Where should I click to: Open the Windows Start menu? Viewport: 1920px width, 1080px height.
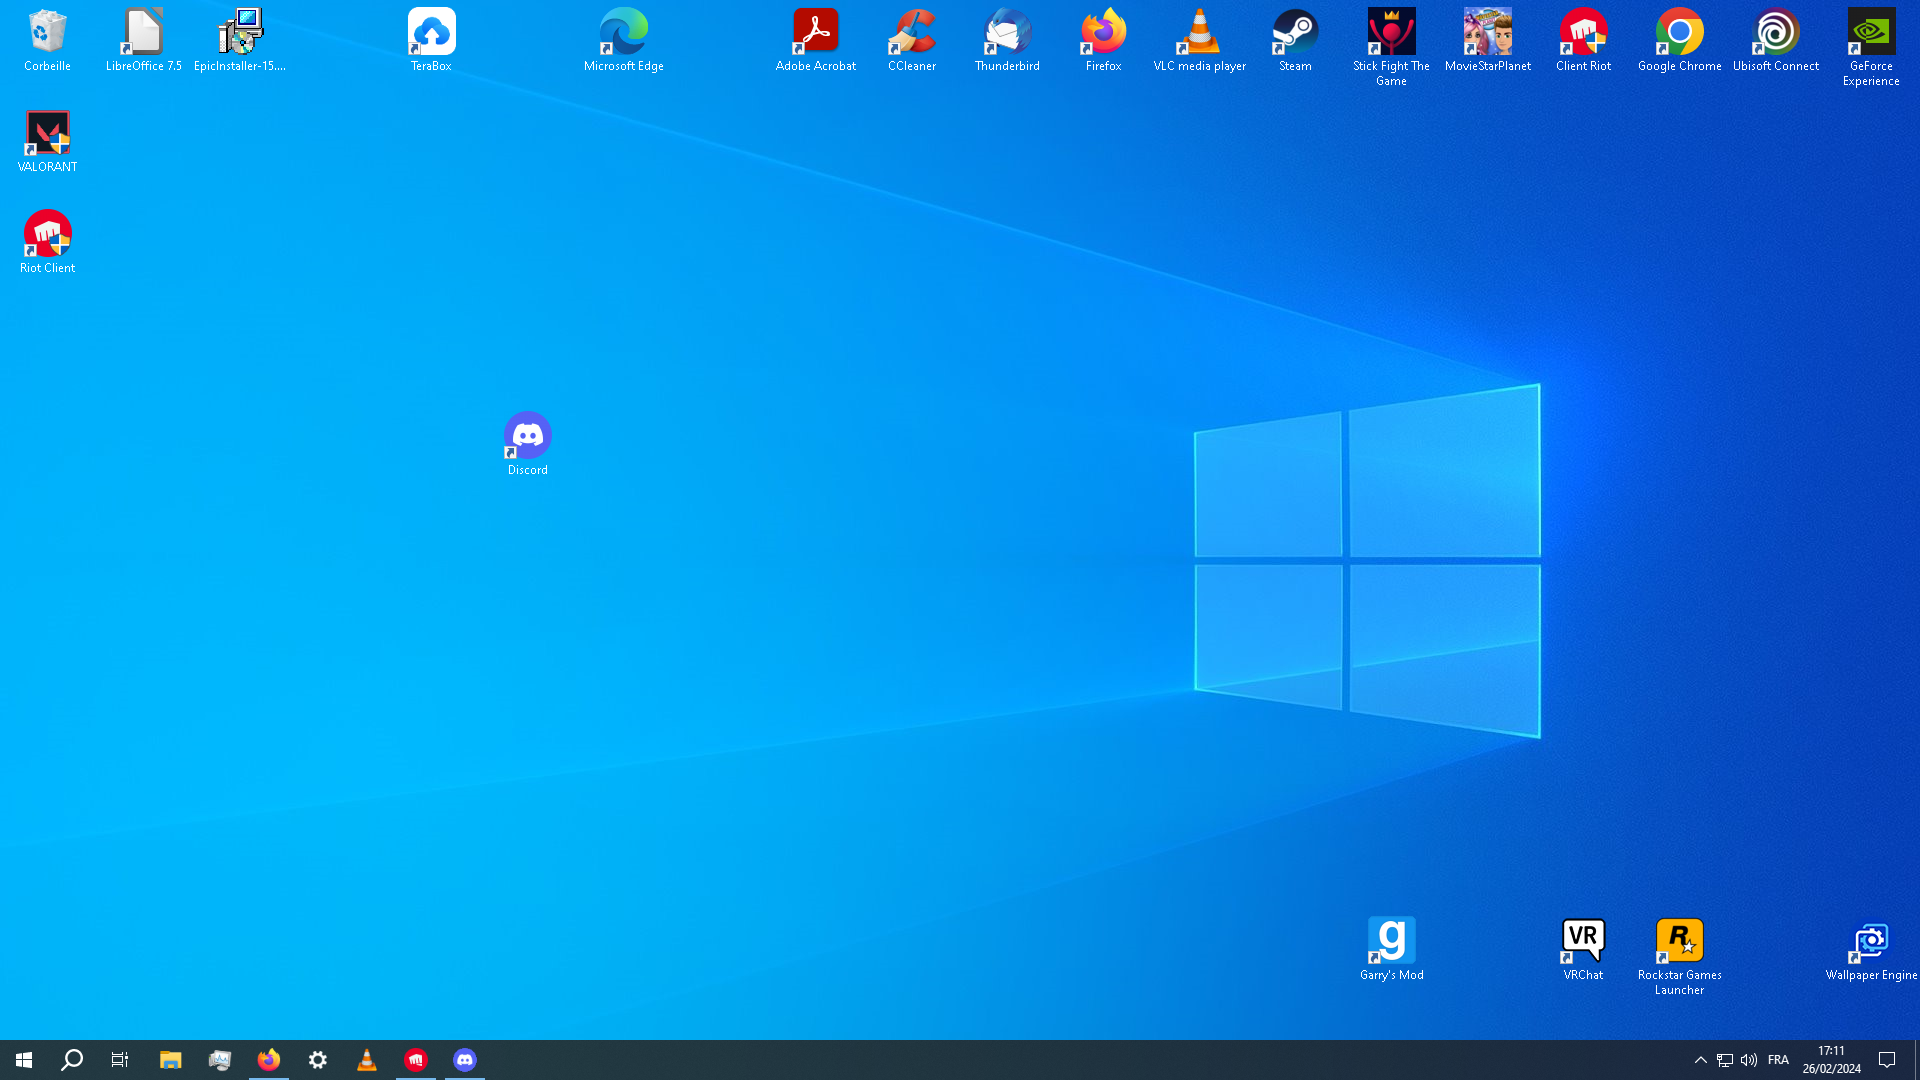click(24, 1060)
